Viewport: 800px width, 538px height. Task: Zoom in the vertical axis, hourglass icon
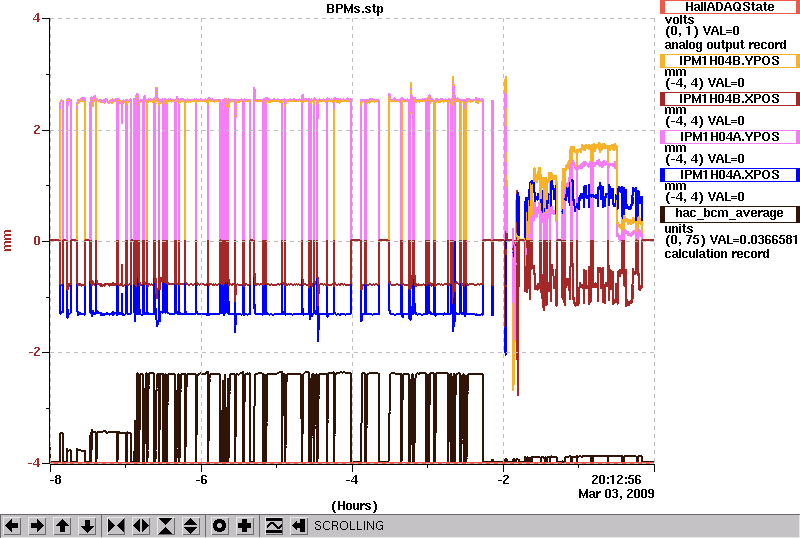(166, 526)
